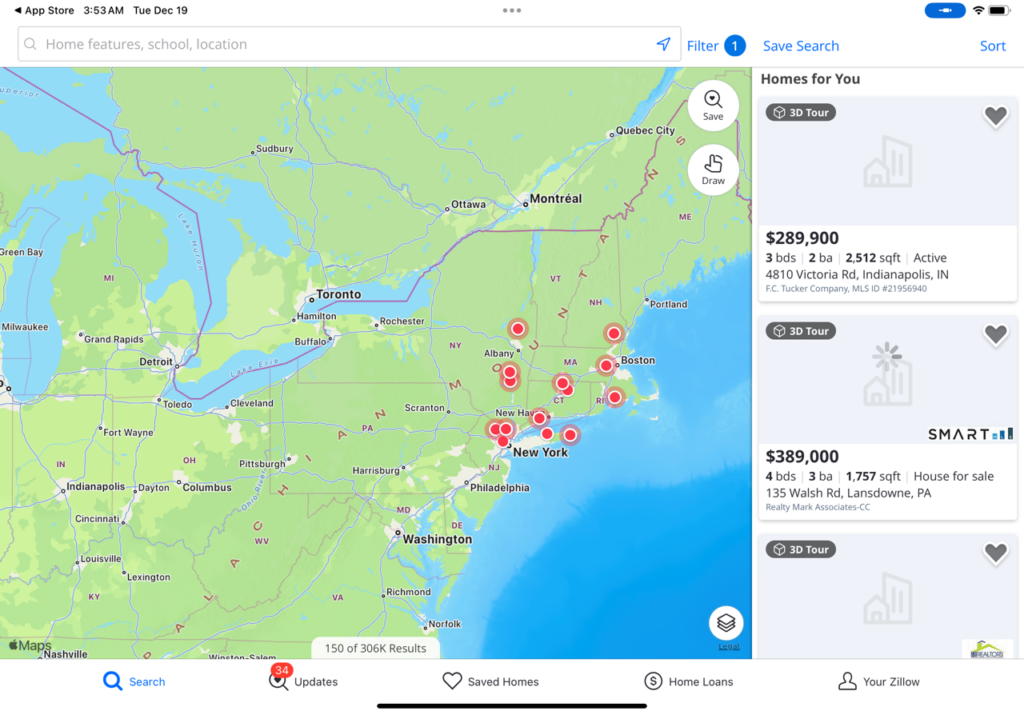The image size is (1024, 715).
Task: Go to the Saved Homes tab
Action: pyautogui.click(x=490, y=681)
